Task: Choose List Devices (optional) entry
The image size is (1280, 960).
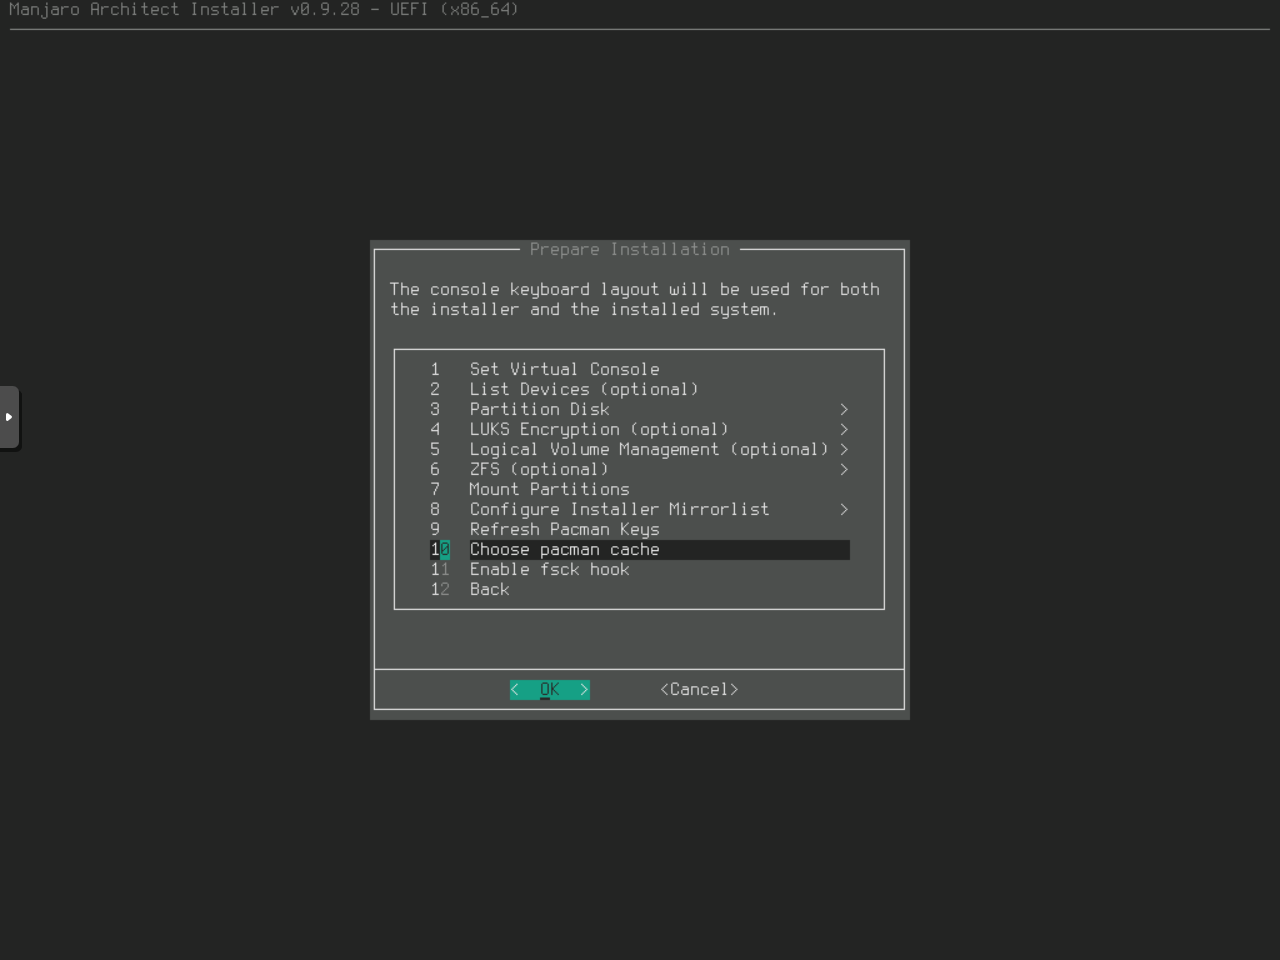Action: coord(583,389)
